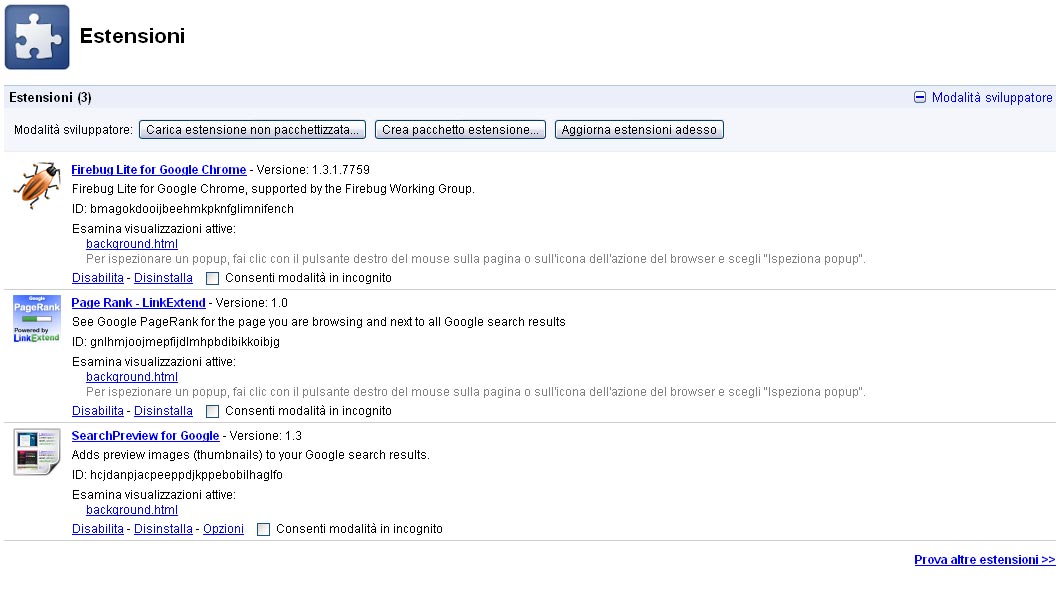Click the SearchPreview for Google icon

tap(37, 451)
